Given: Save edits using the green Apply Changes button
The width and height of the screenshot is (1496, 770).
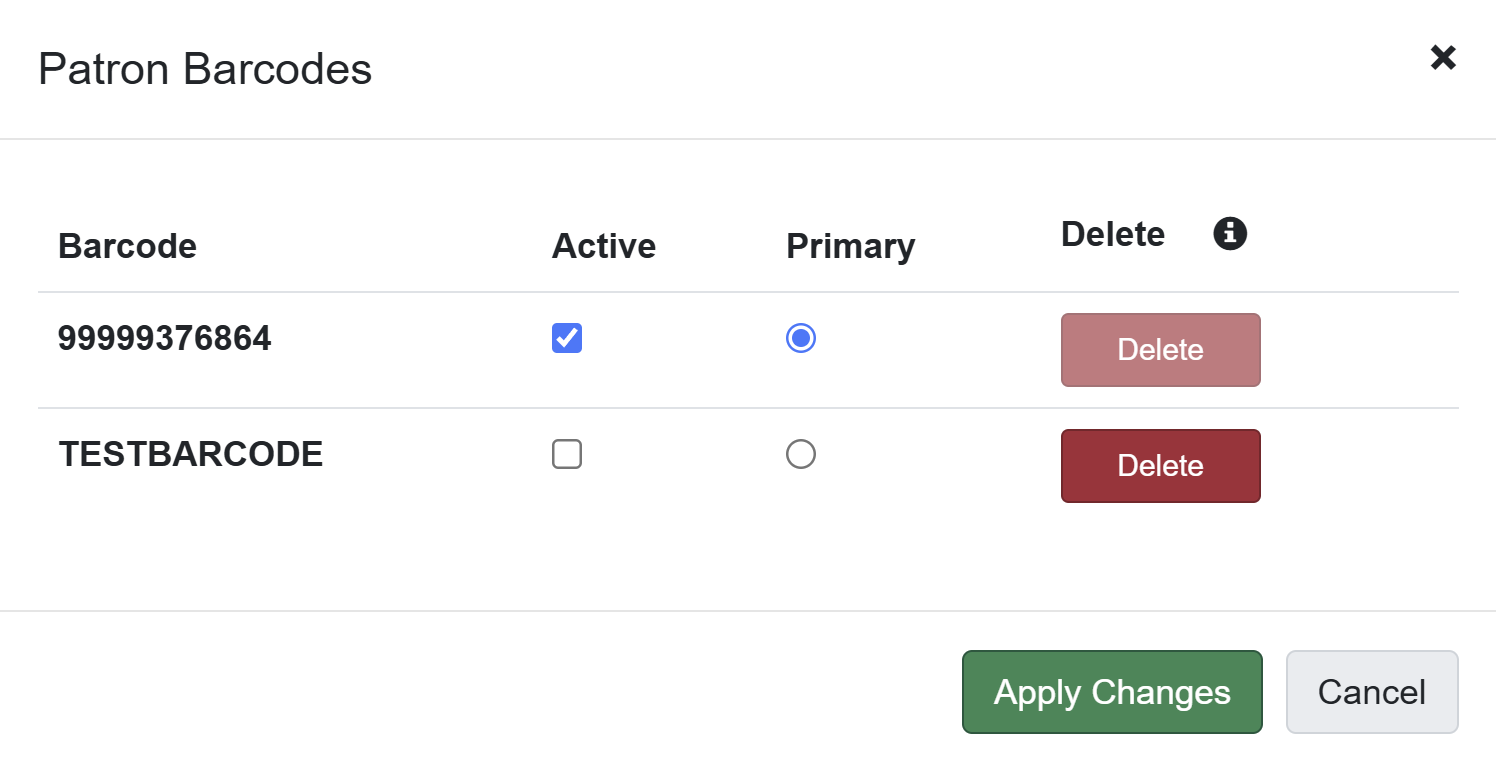Looking at the screenshot, I should click(1112, 692).
